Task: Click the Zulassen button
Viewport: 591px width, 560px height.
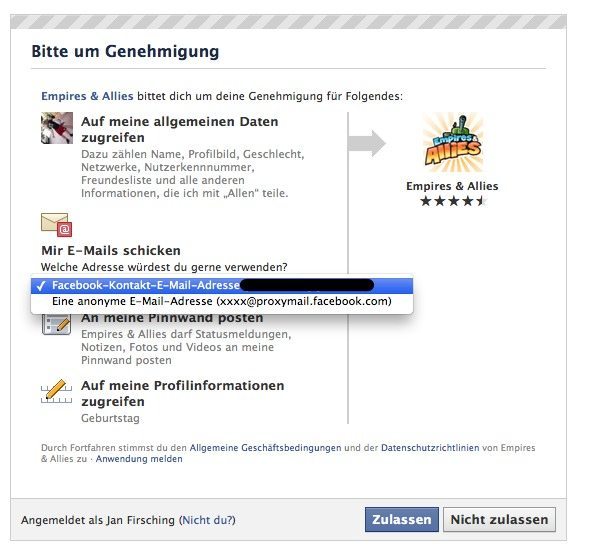Action: point(402,520)
